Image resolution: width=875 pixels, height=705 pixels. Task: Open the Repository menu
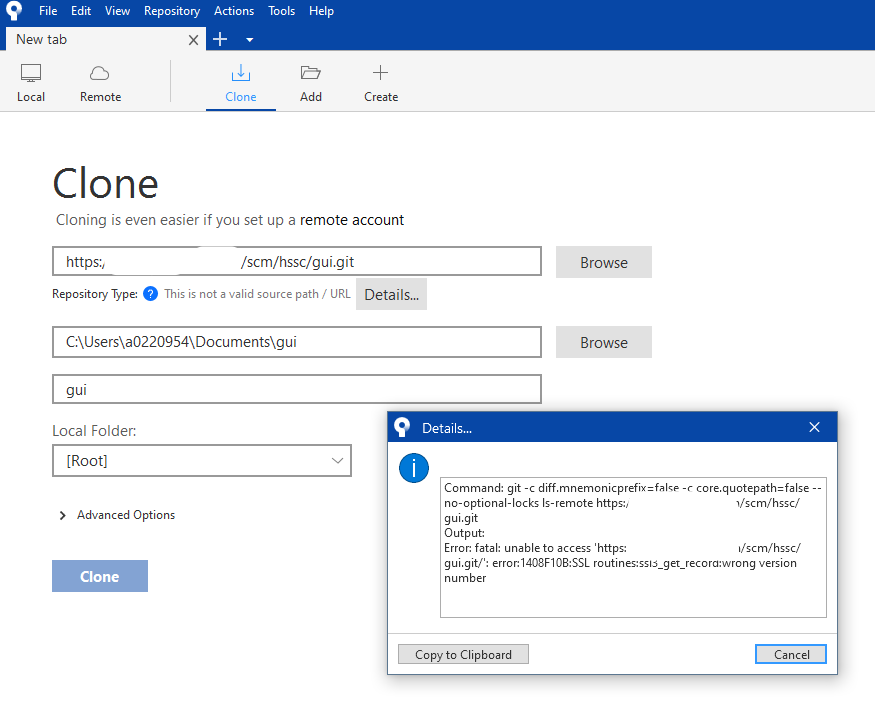click(172, 11)
